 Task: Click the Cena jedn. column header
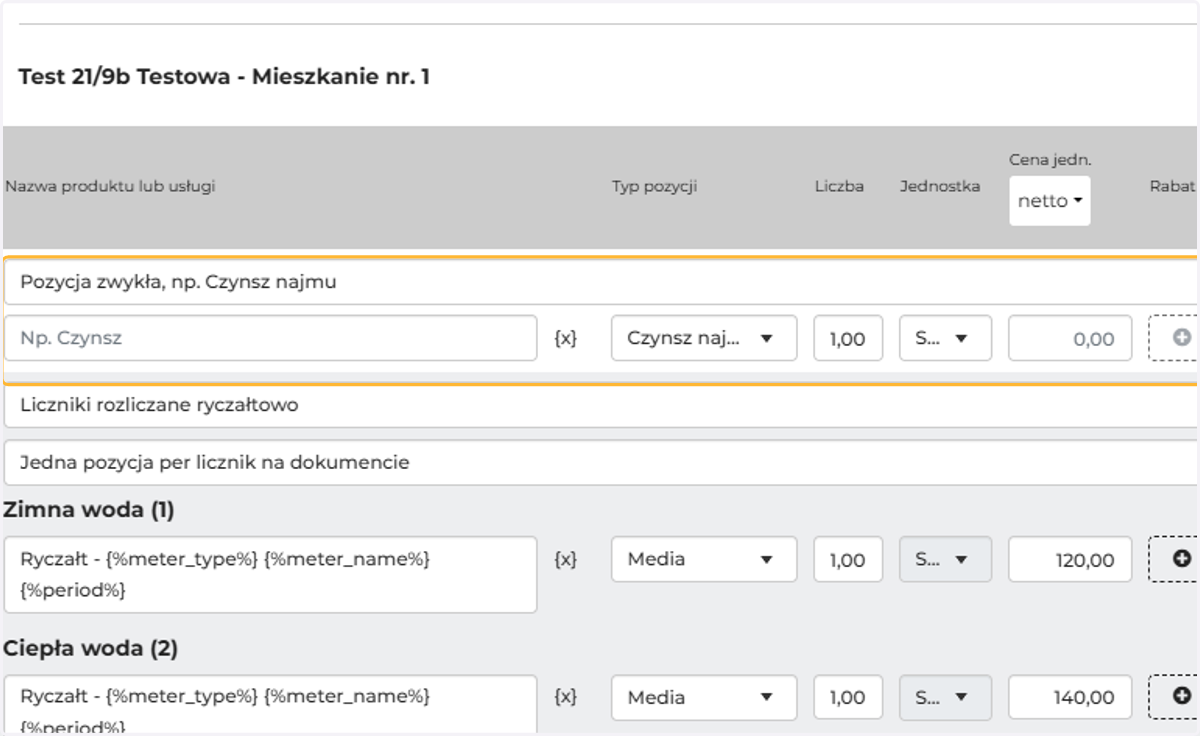[x=1049, y=159]
